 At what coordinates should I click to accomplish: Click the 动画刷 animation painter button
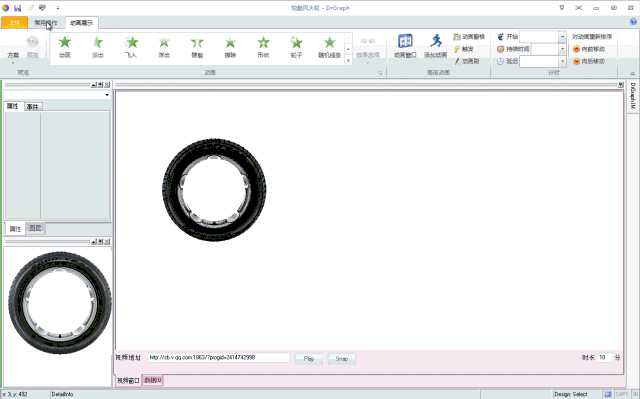pyautogui.click(x=466, y=61)
